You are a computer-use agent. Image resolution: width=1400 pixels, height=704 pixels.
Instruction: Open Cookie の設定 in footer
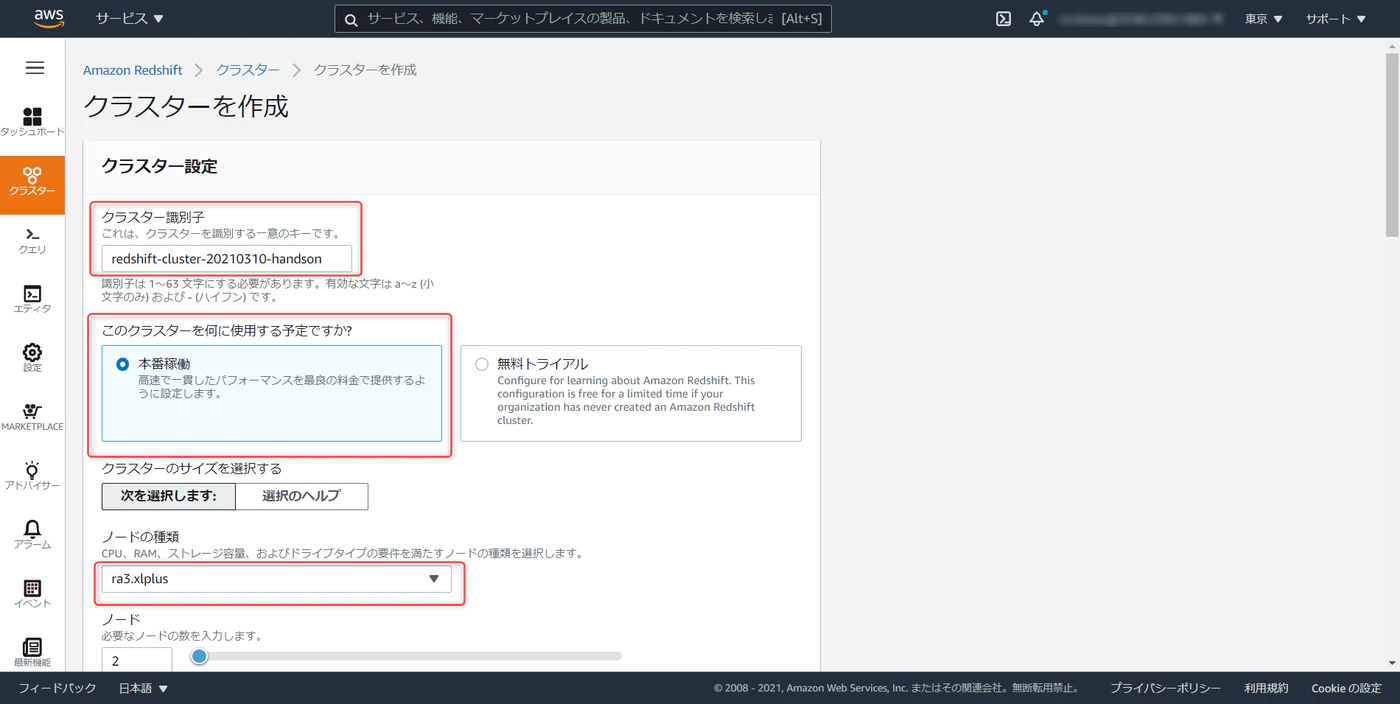(x=1346, y=688)
